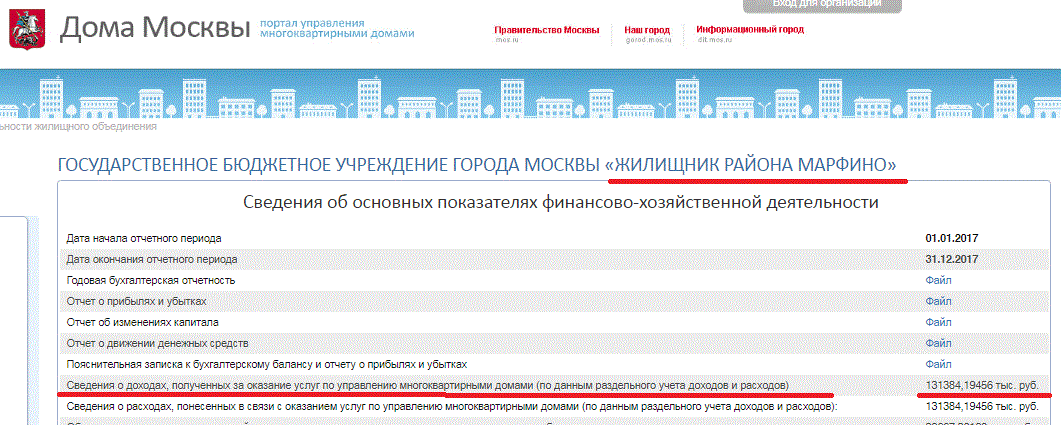Click the tagline портал управления многоквартирными домами
Screen dimensions: 1061x425
(x=337, y=27)
